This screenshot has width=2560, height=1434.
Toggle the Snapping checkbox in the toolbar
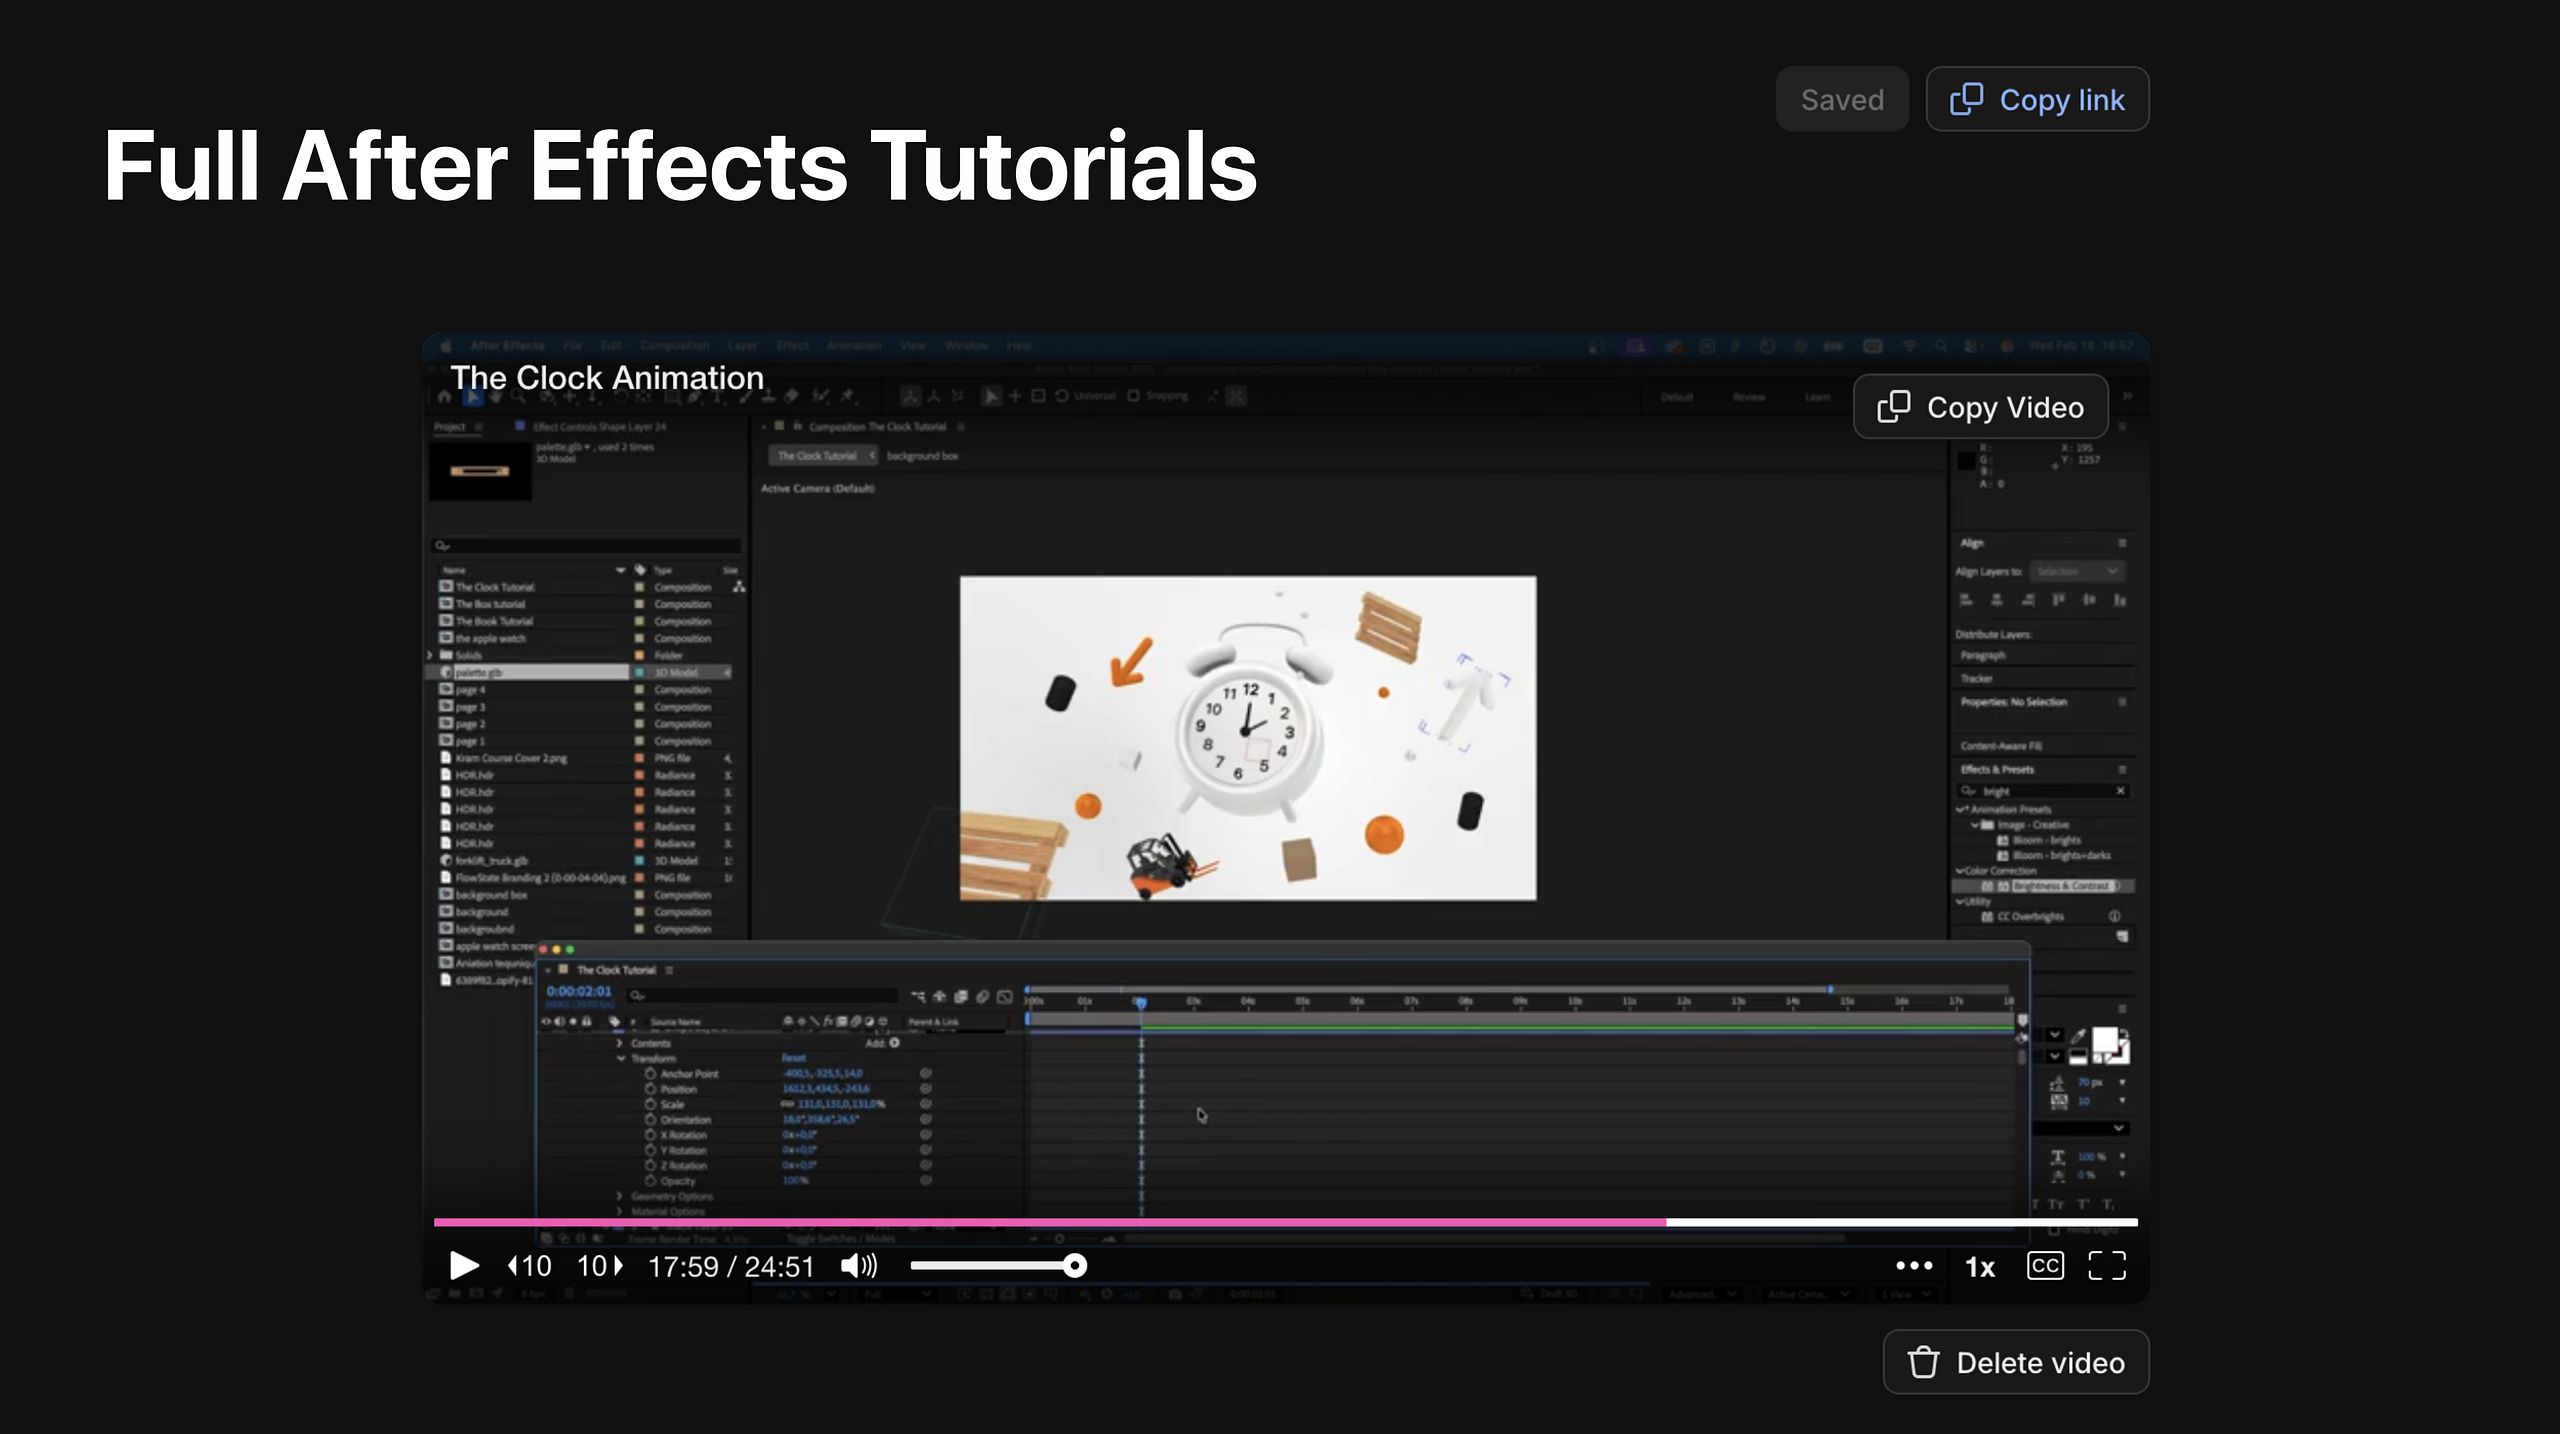[1133, 396]
